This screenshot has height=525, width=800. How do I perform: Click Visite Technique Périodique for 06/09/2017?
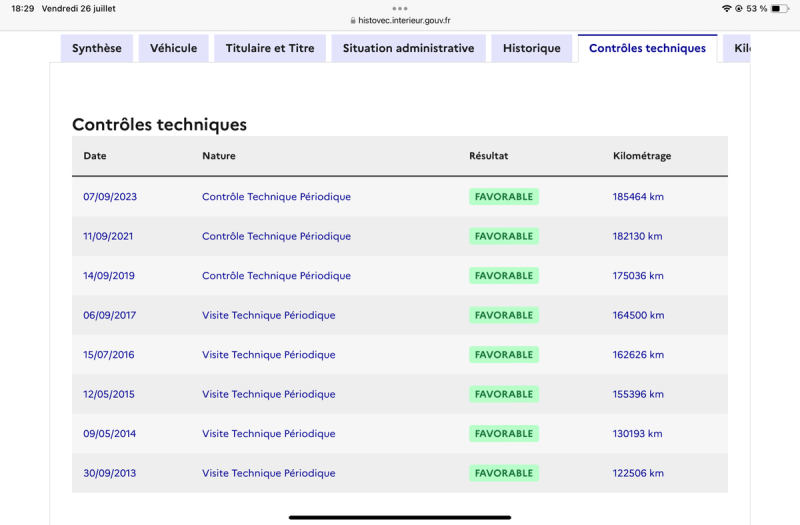269,315
